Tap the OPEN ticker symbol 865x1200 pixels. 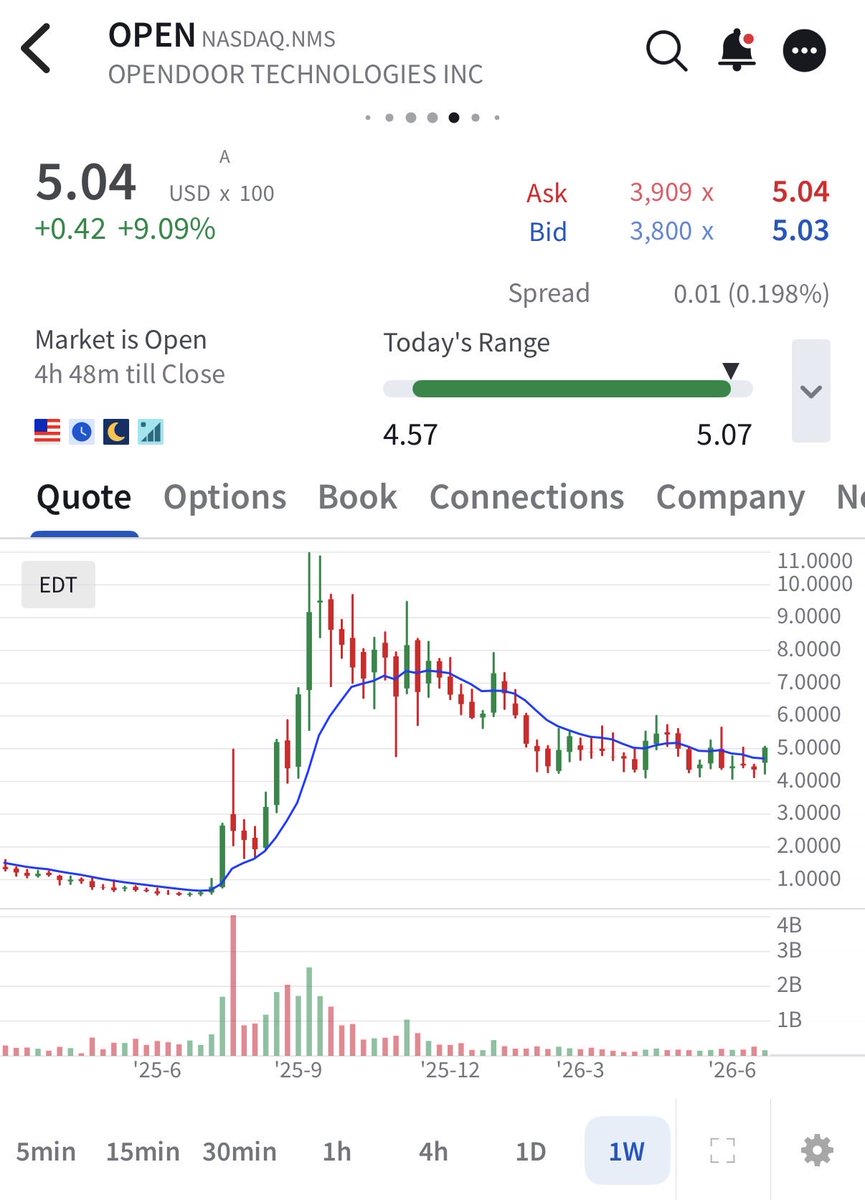(x=151, y=35)
